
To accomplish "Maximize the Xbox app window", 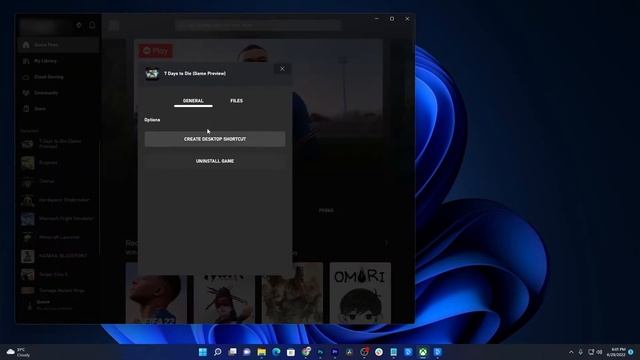I will (392, 19).
